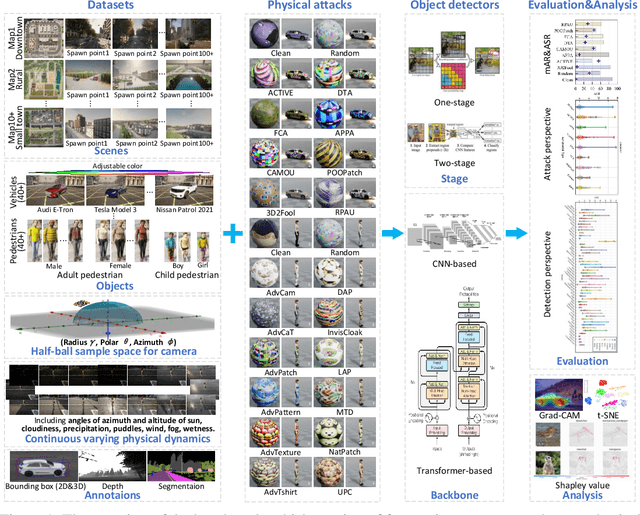This screenshot has height=515, width=640.
Task: Choose the CAMOU pattern sphere
Action: [x=266, y=150]
